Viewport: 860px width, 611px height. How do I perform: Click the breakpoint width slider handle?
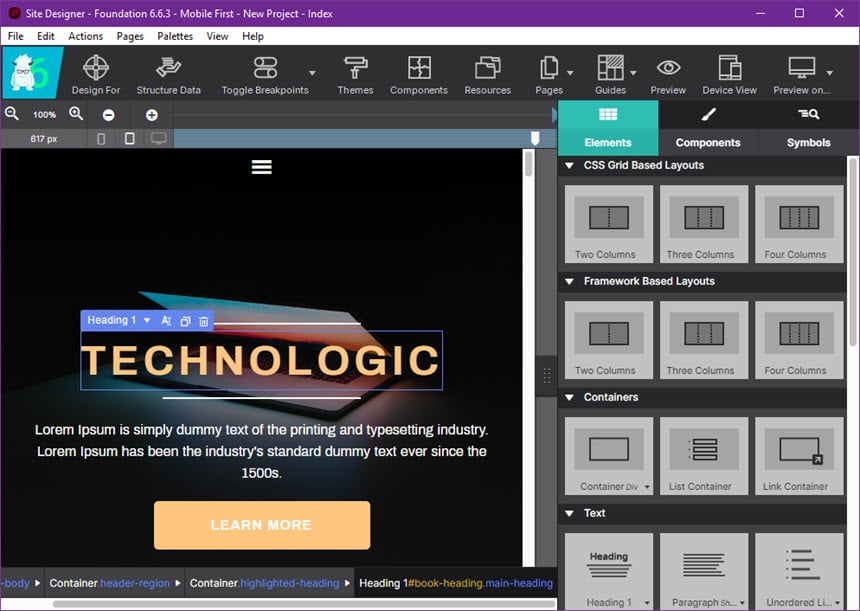tap(535, 138)
